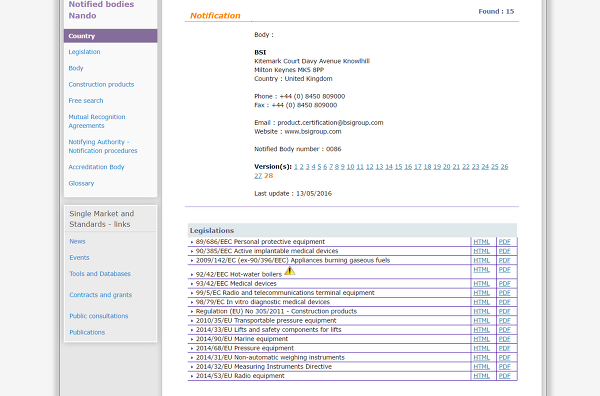Open PDF for 93/42/EEC Medical devices
The image size is (600, 396).
pos(505,284)
